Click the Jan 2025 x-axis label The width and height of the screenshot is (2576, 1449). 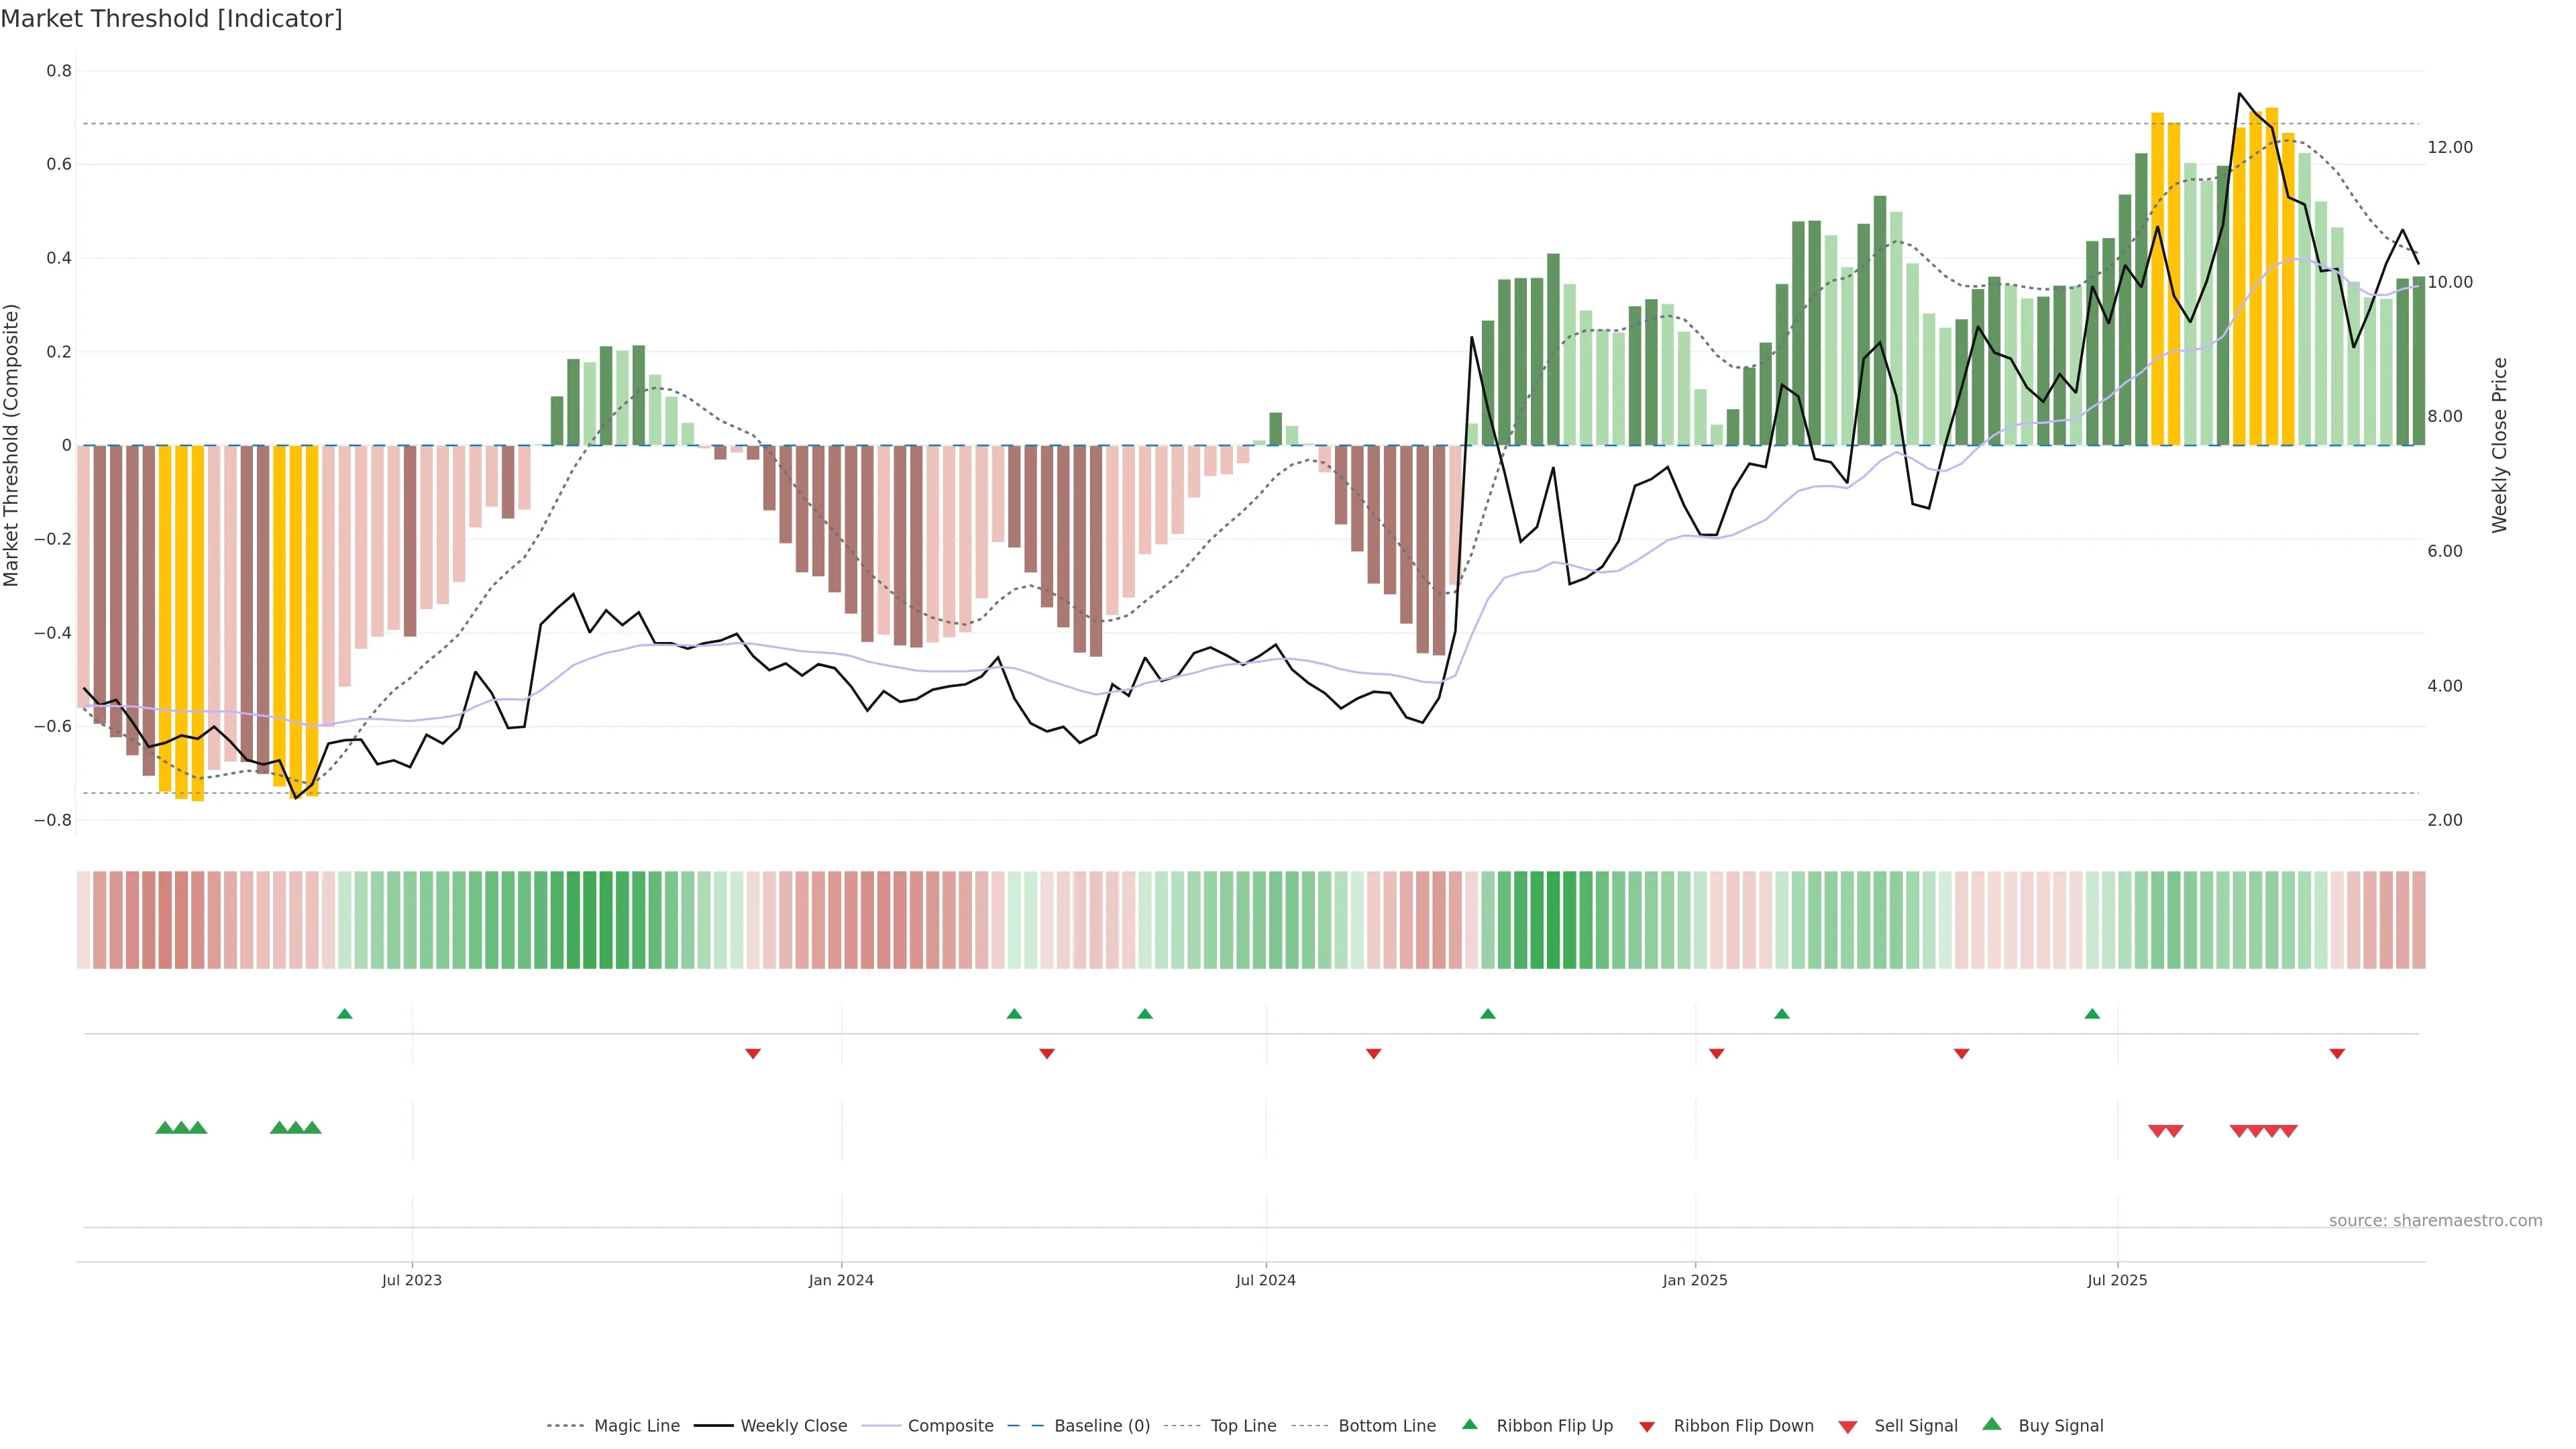click(1694, 1280)
